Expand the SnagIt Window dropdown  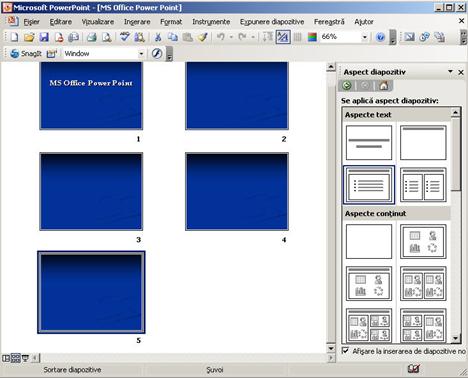point(141,54)
